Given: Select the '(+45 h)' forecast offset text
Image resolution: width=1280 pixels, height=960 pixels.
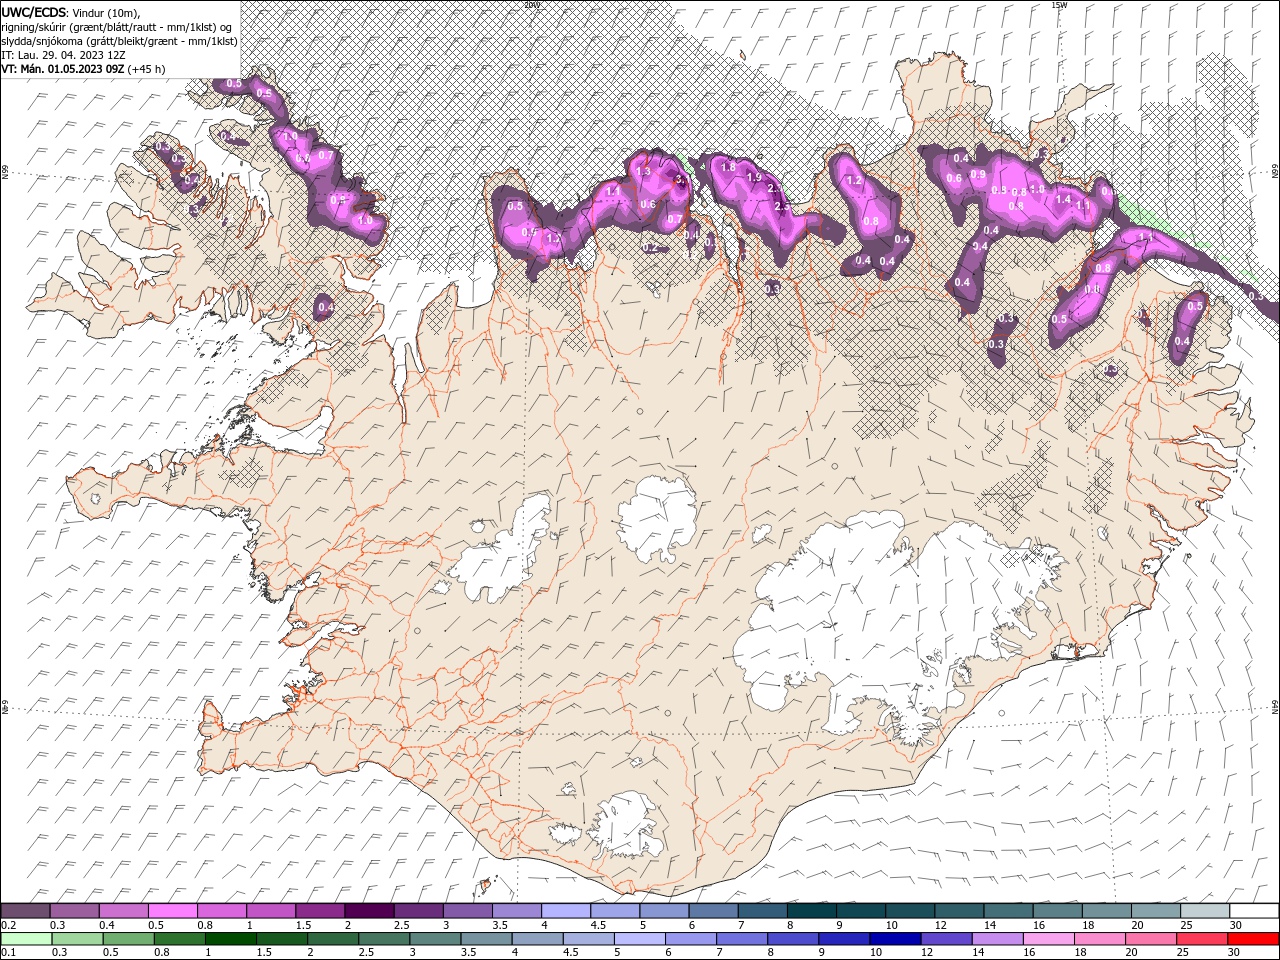Looking at the screenshot, I should (x=147, y=69).
